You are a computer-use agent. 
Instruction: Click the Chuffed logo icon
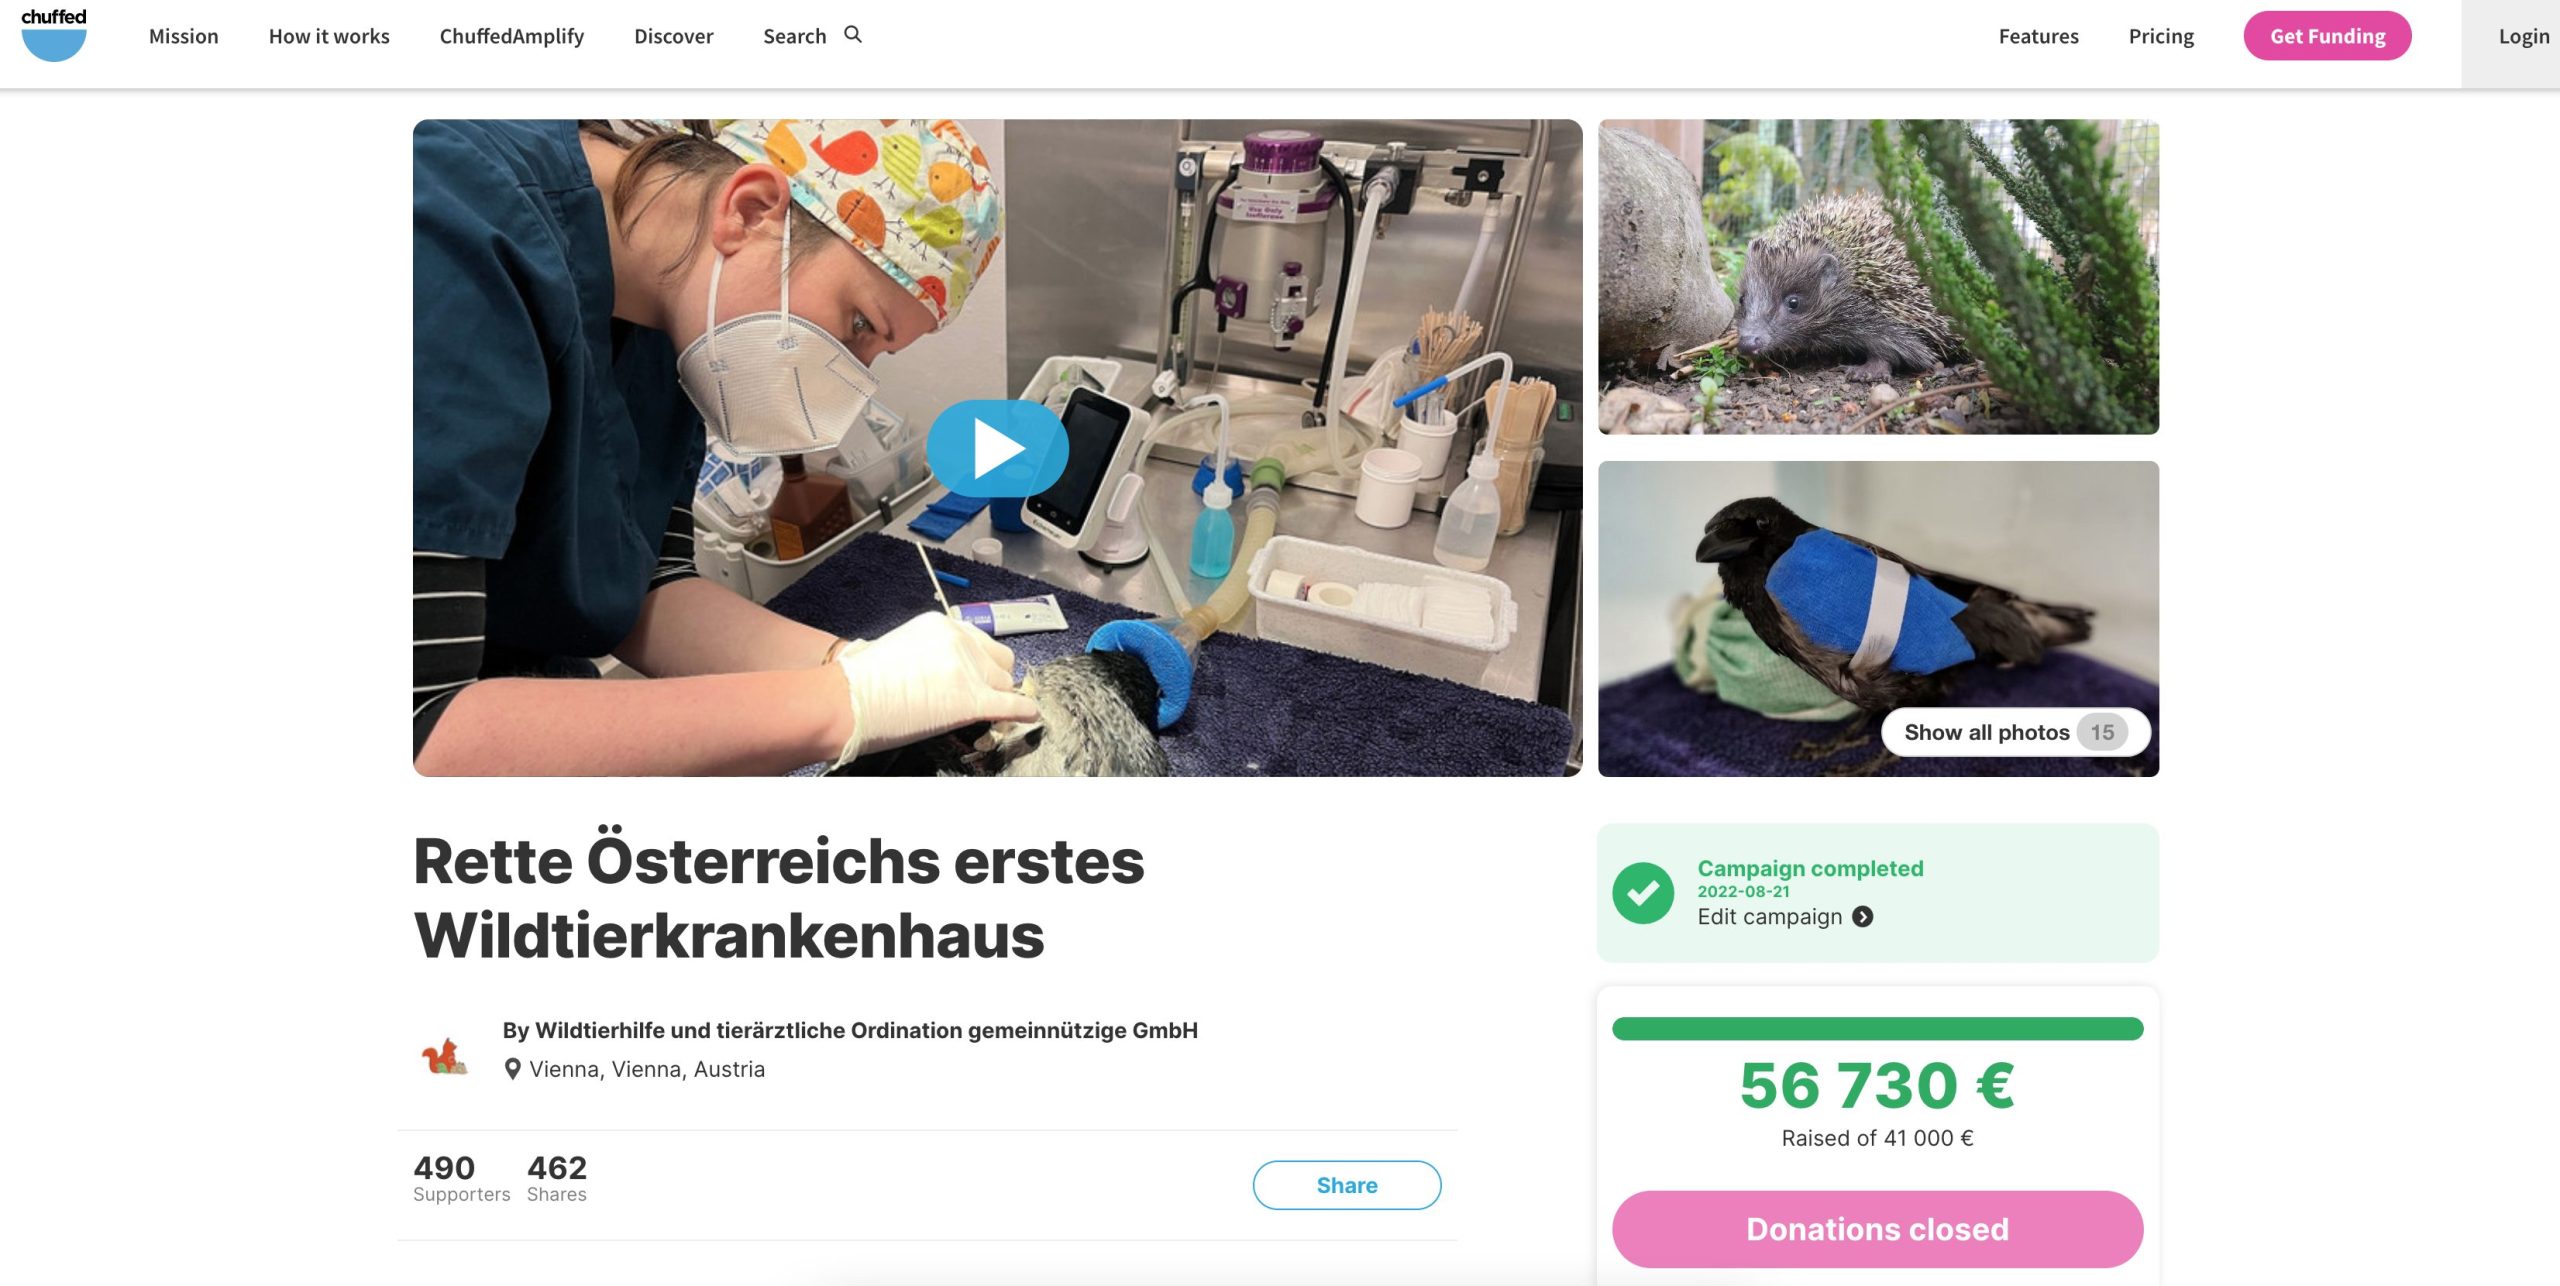(x=54, y=34)
